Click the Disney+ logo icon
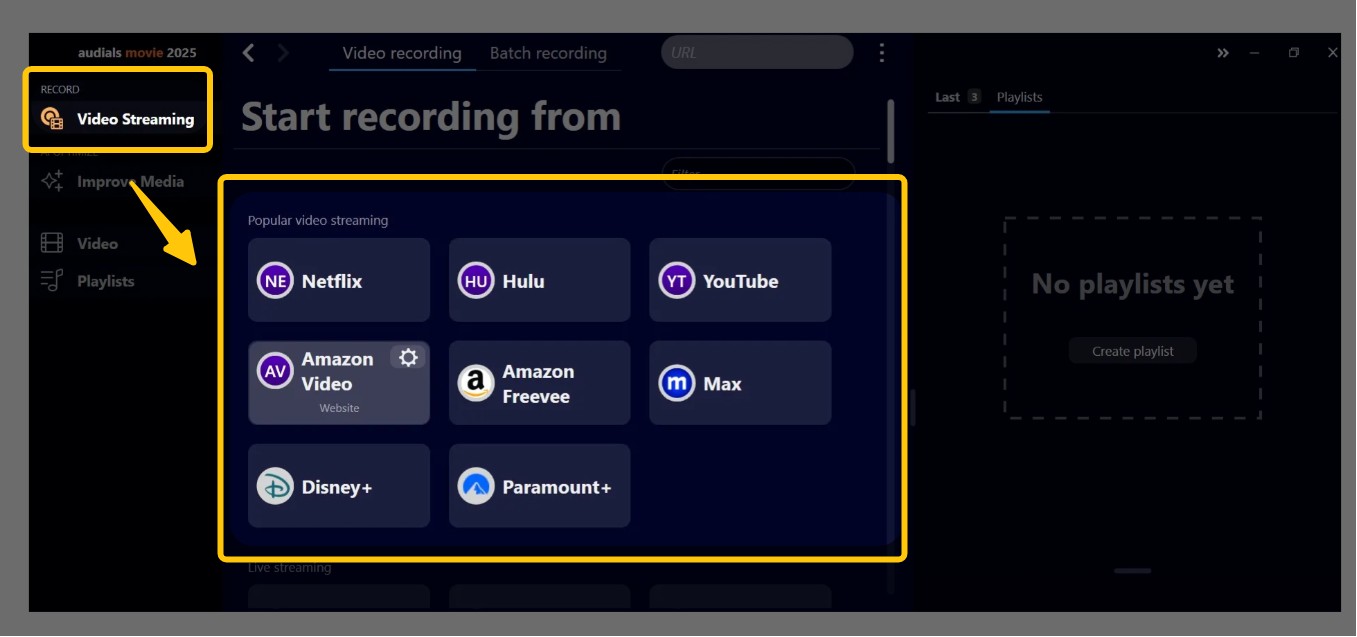The width and height of the screenshot is (1357, 637). pos(275,486)
